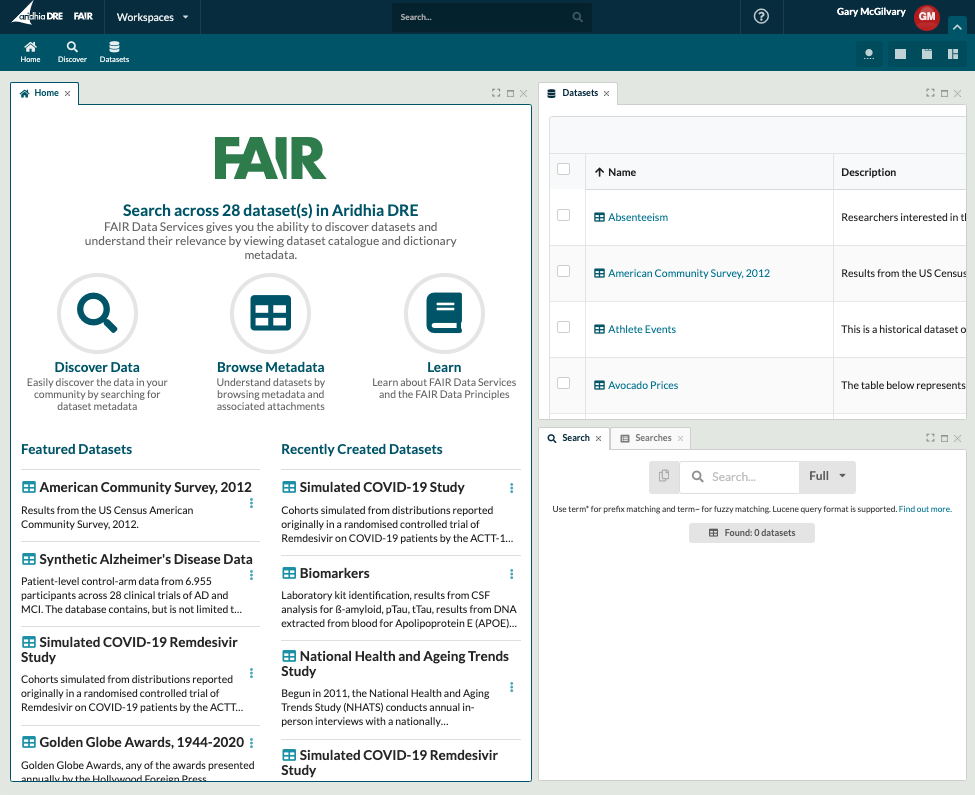Open the help question mark icon
975x795 pixels.
(761, 17)
